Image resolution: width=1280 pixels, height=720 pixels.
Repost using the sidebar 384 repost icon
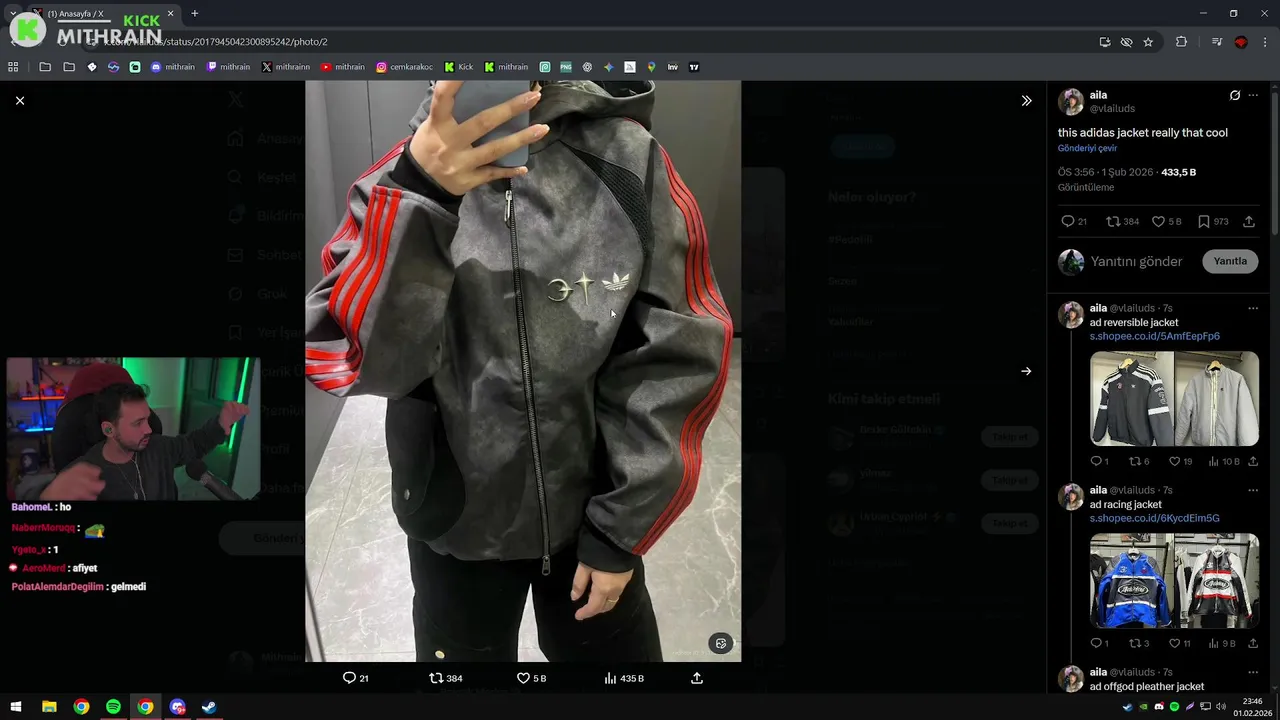tap(1113, 221)
